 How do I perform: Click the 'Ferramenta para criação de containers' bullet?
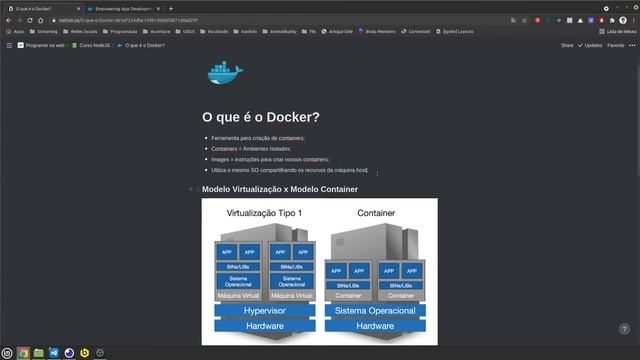258,138
